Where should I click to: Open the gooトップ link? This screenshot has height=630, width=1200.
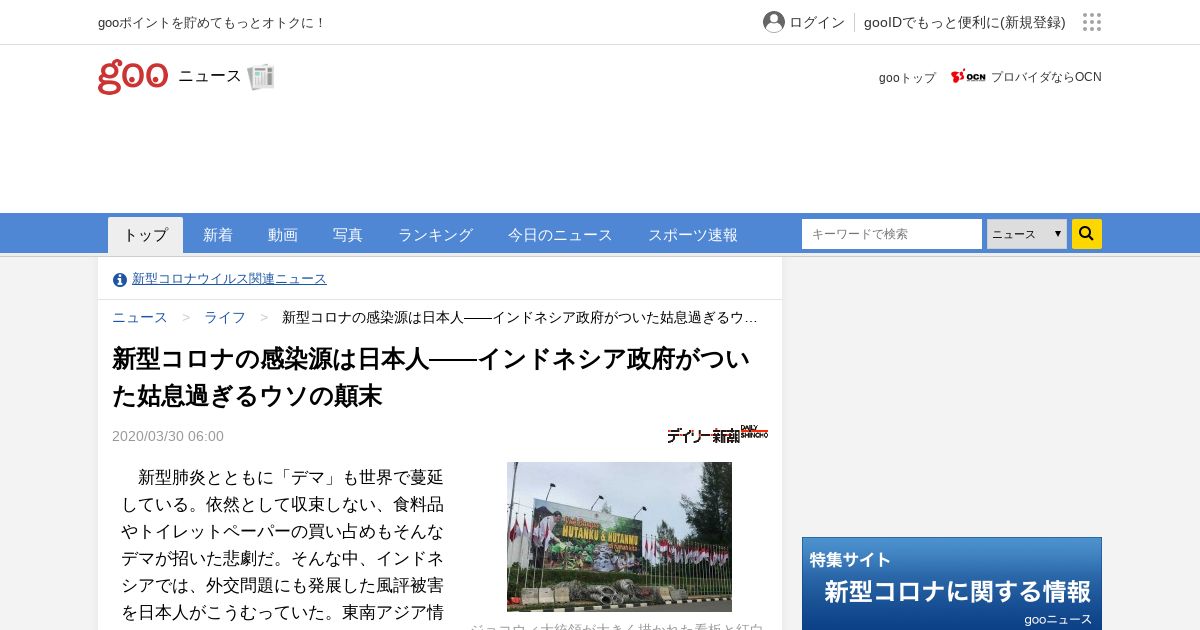pos(907,77)
